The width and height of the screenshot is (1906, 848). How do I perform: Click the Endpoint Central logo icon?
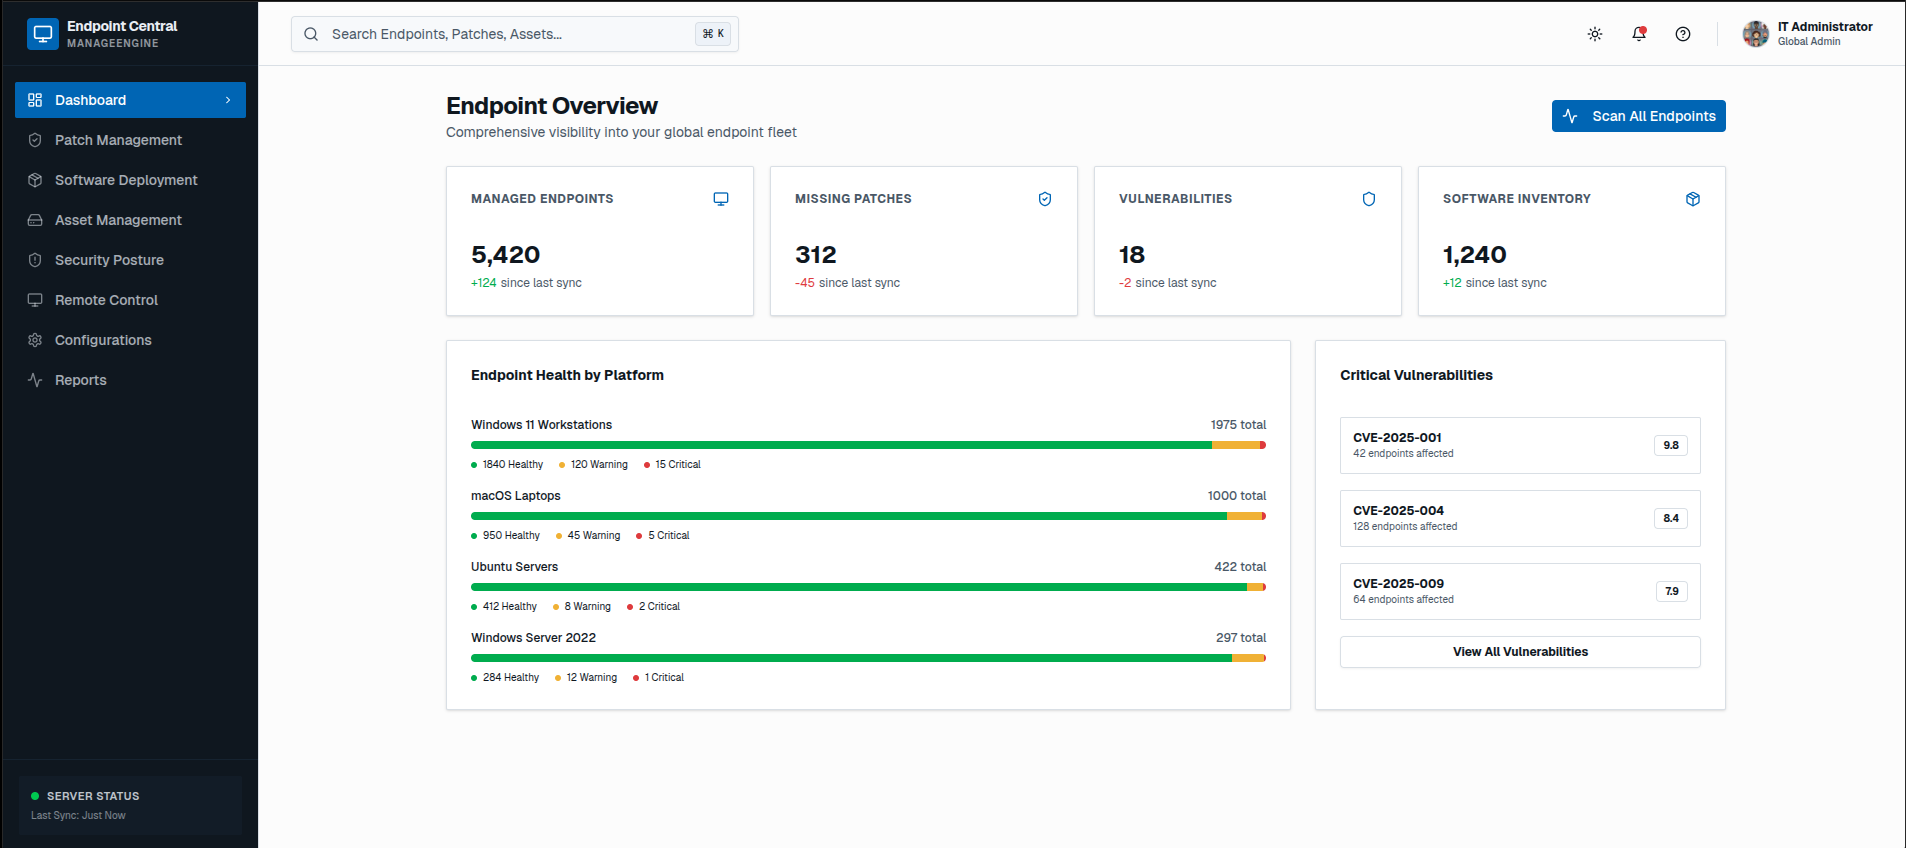click(43, 34)
